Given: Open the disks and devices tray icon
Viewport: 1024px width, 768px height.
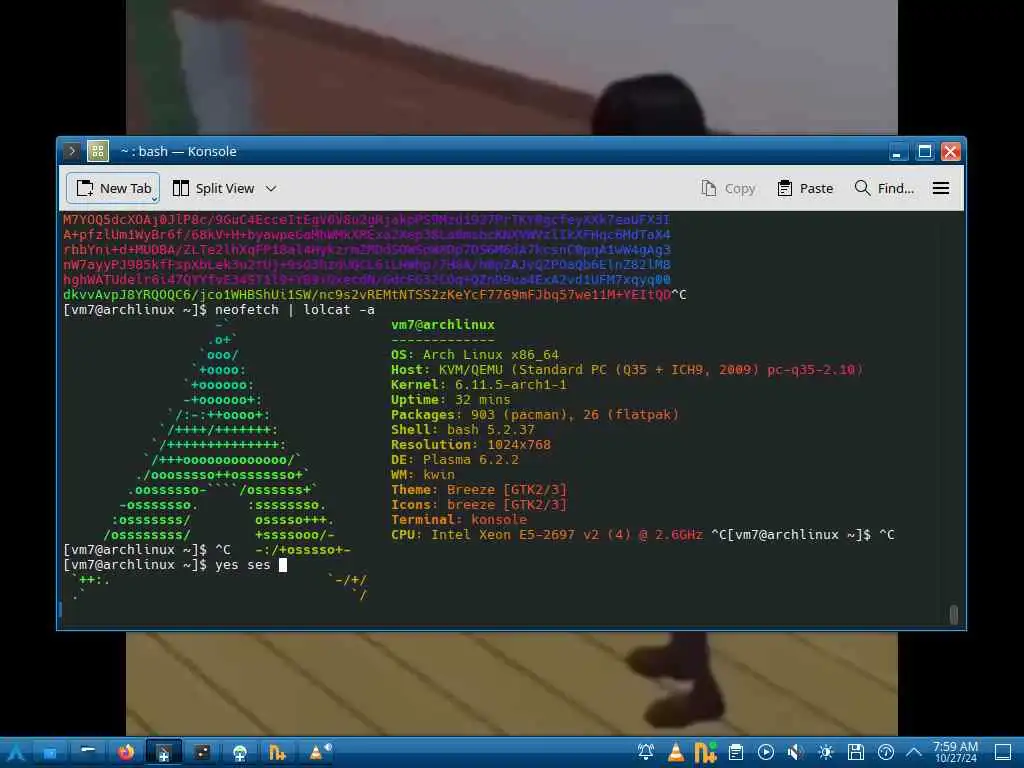Looking at the screenshot, I should point(856,752).
